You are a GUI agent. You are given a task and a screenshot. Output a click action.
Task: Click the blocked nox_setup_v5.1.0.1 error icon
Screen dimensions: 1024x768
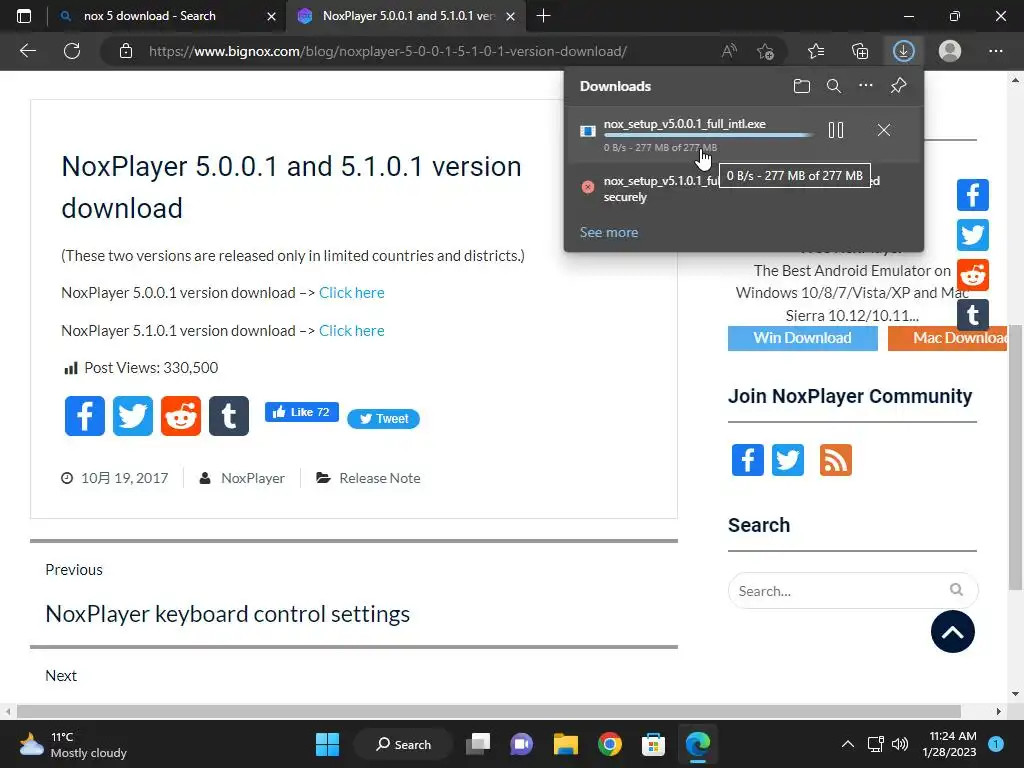click(588, 187)
